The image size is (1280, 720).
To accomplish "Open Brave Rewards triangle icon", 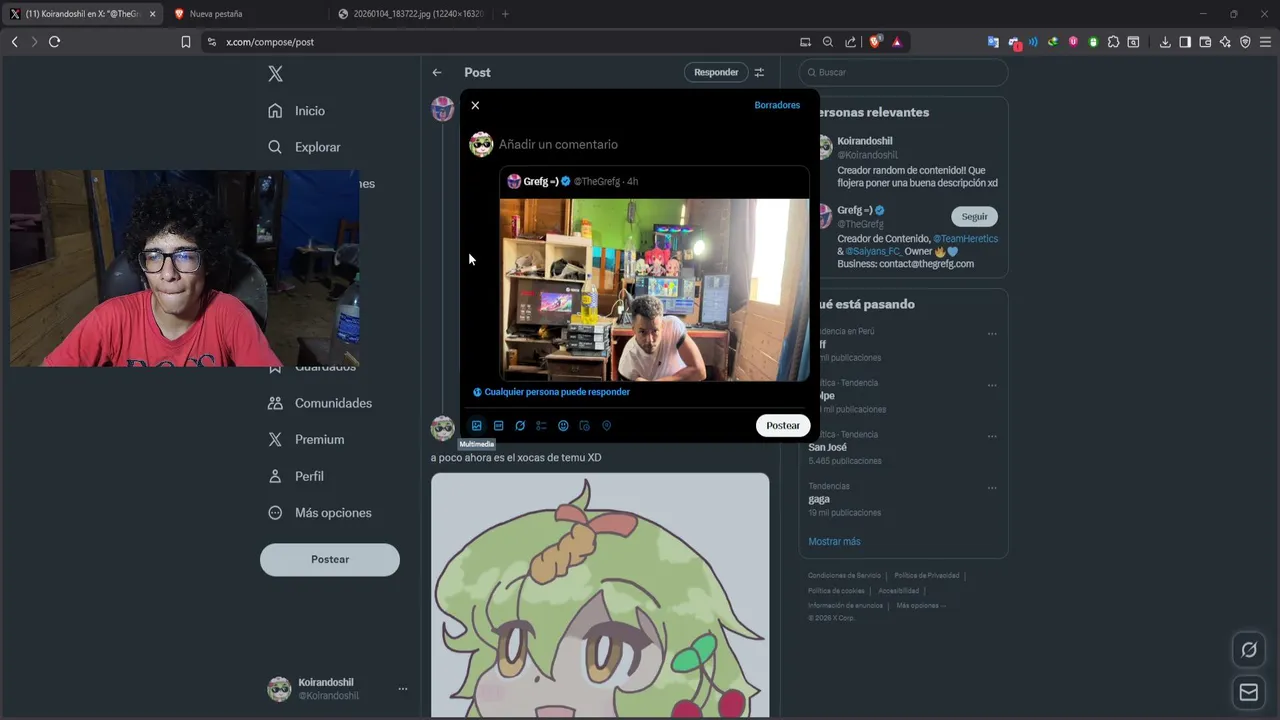I will (897, 42).
